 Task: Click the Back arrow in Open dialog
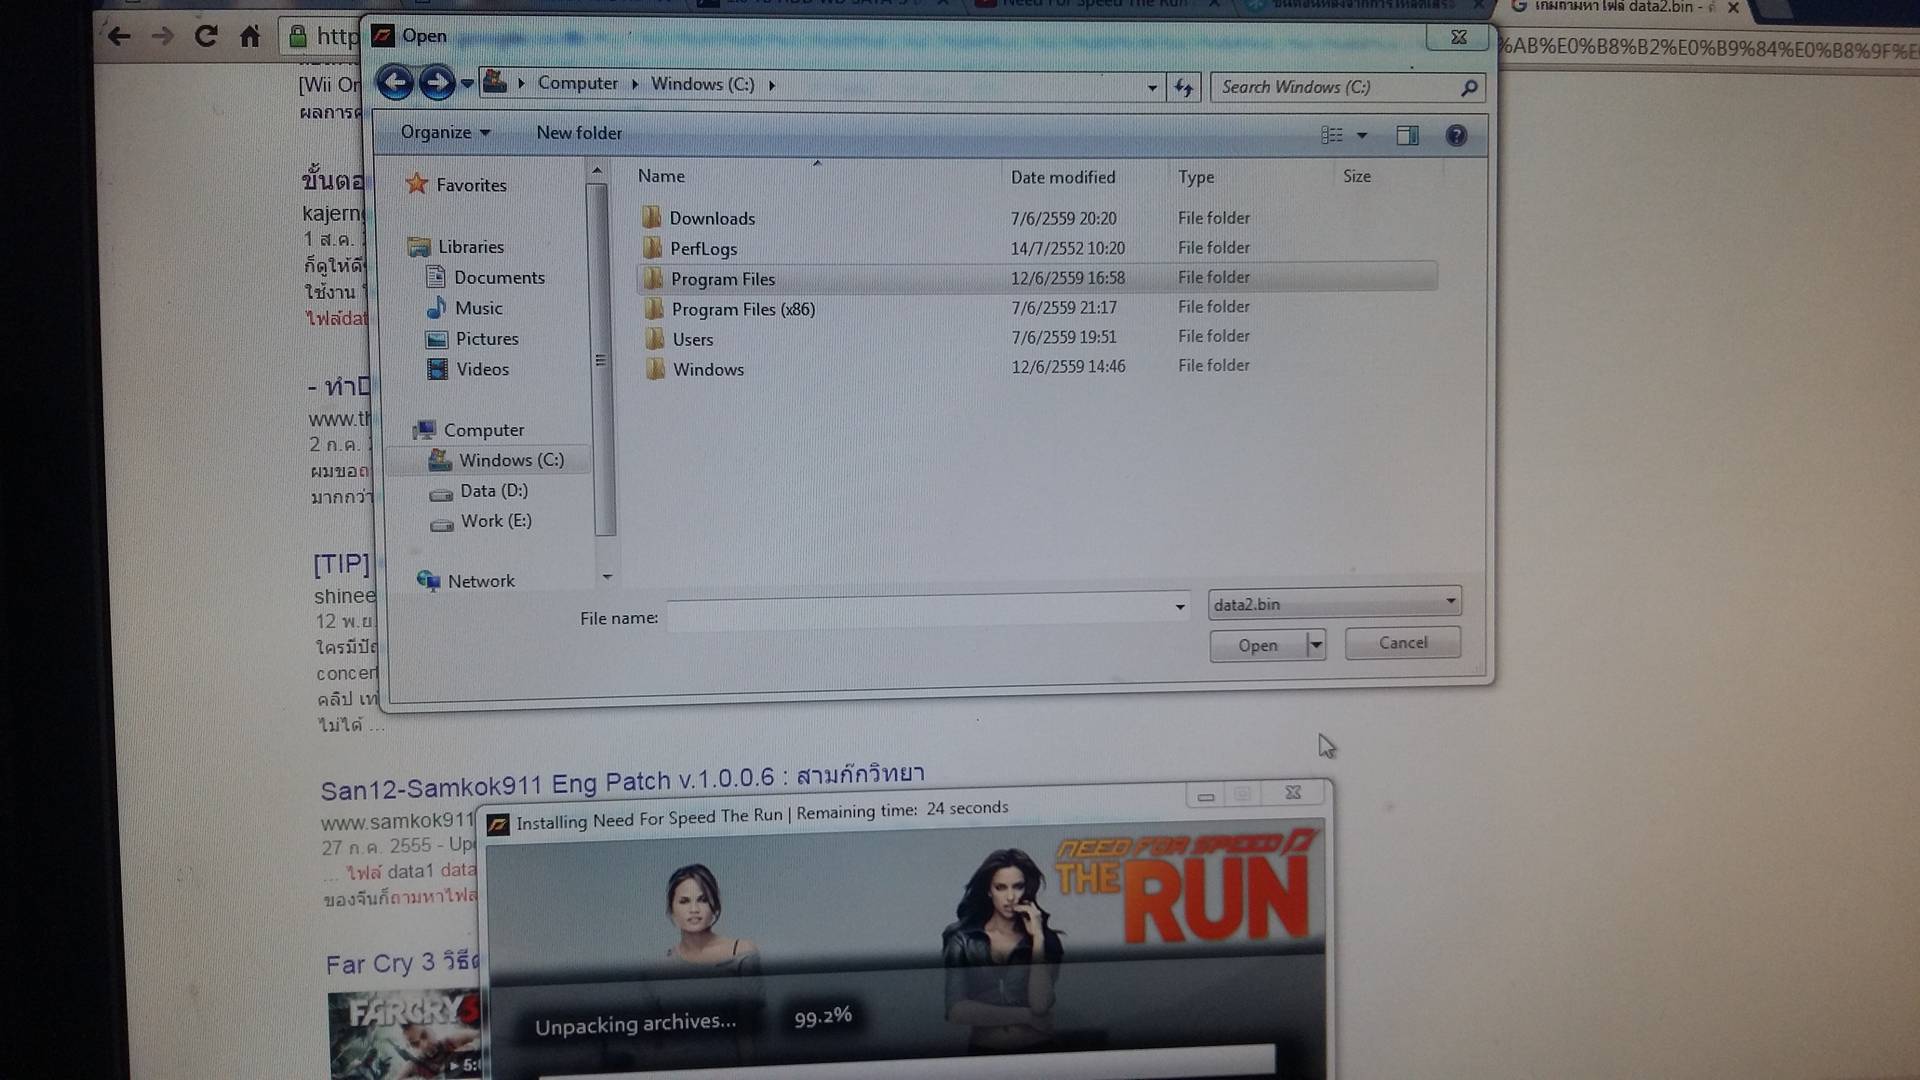[x=395, y=83]
